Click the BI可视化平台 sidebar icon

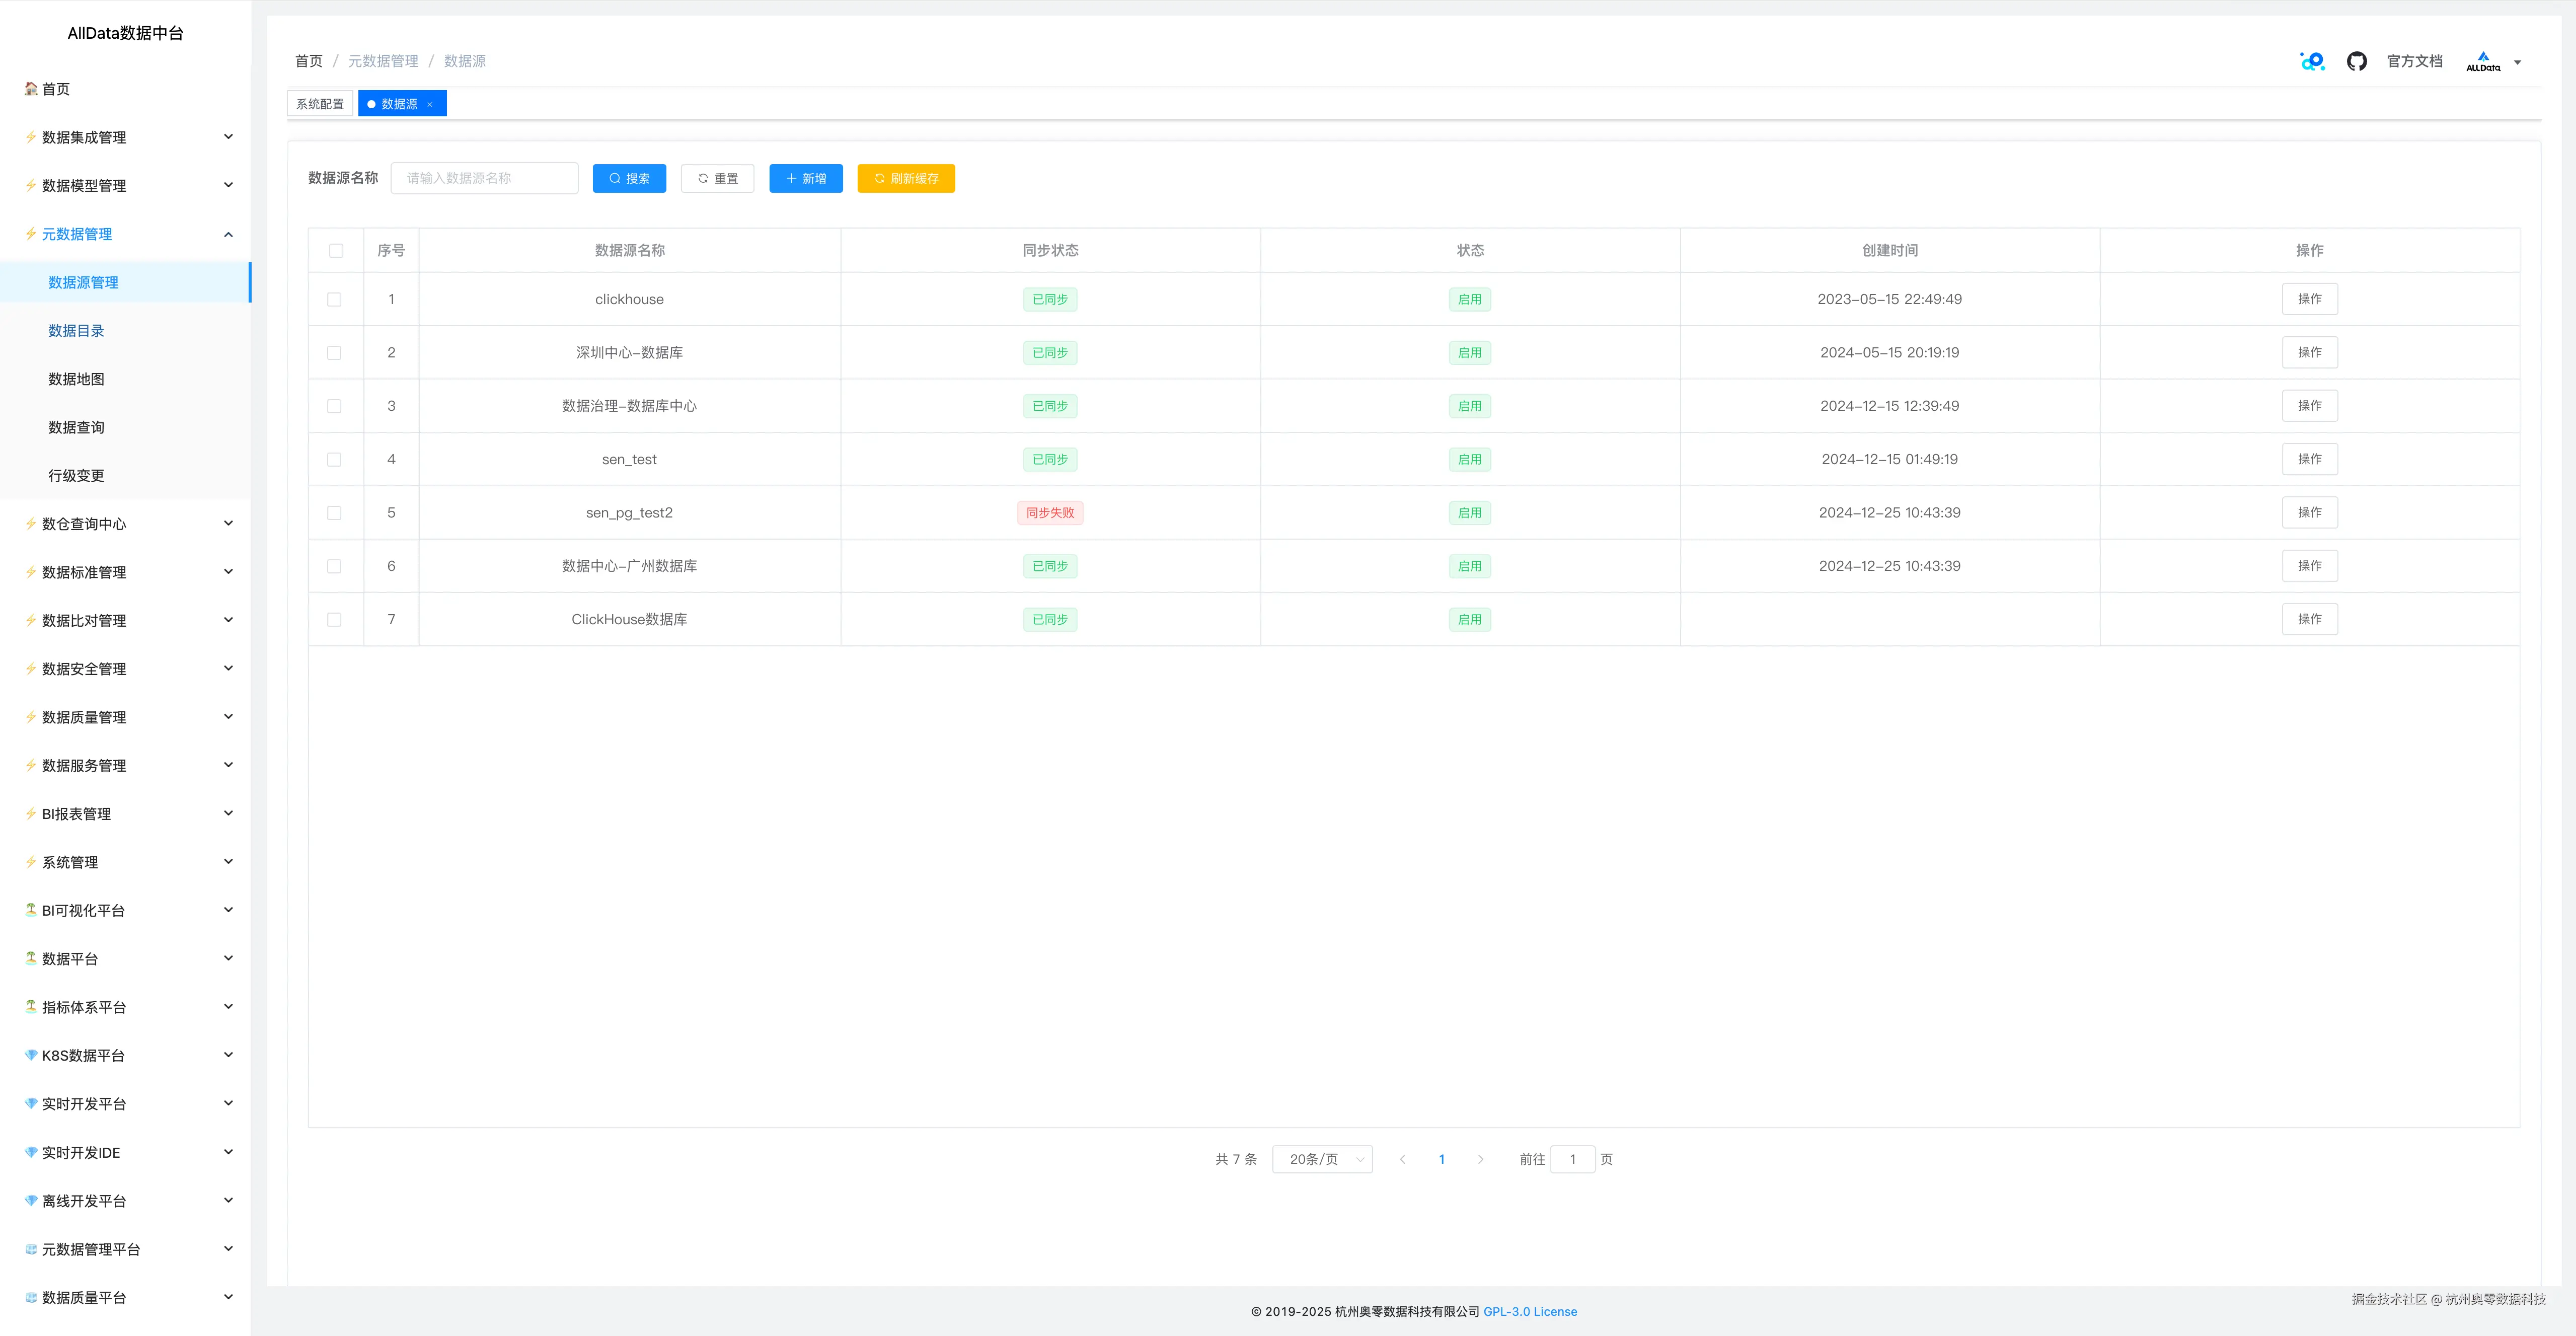[31, 910]
